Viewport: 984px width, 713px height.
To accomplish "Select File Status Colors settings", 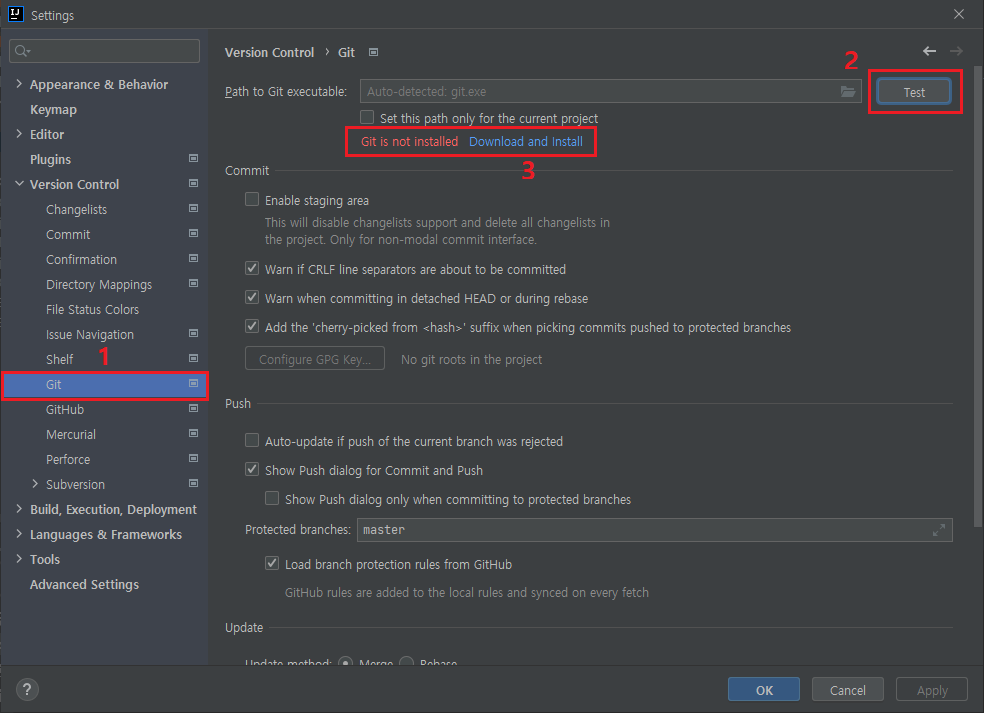I will point(92,309).
